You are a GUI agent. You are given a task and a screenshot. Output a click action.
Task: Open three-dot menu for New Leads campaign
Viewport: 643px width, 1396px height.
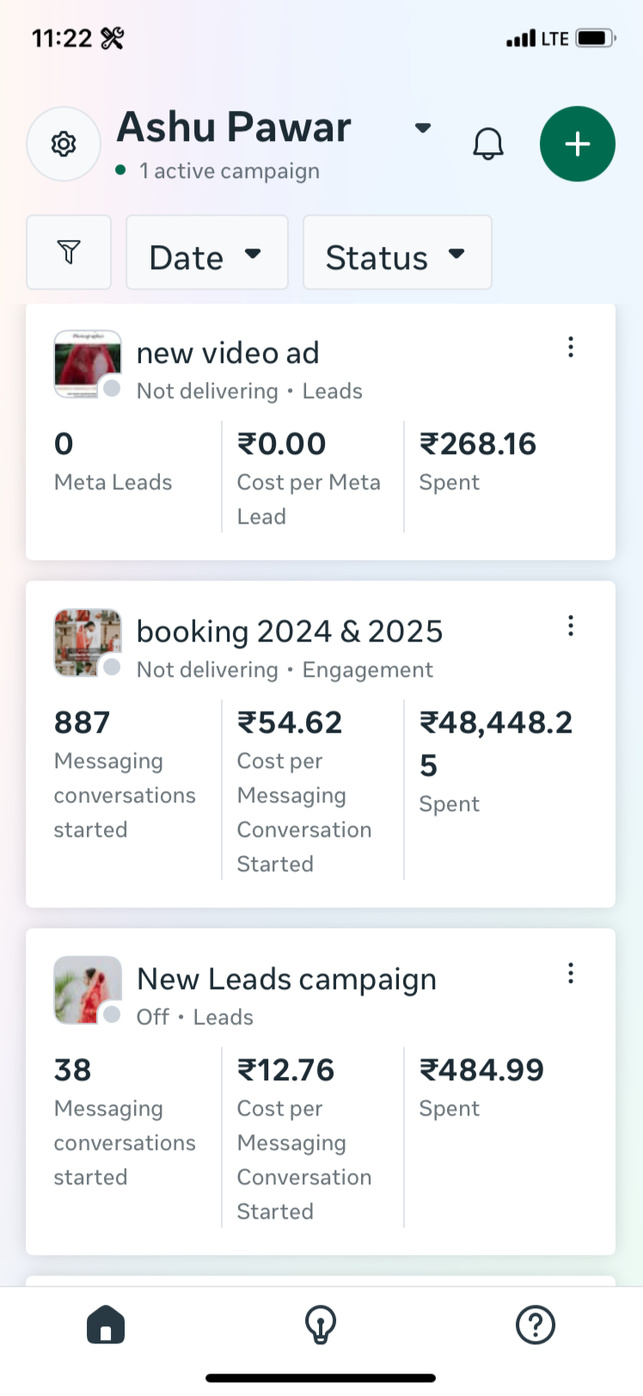(570, 973)
